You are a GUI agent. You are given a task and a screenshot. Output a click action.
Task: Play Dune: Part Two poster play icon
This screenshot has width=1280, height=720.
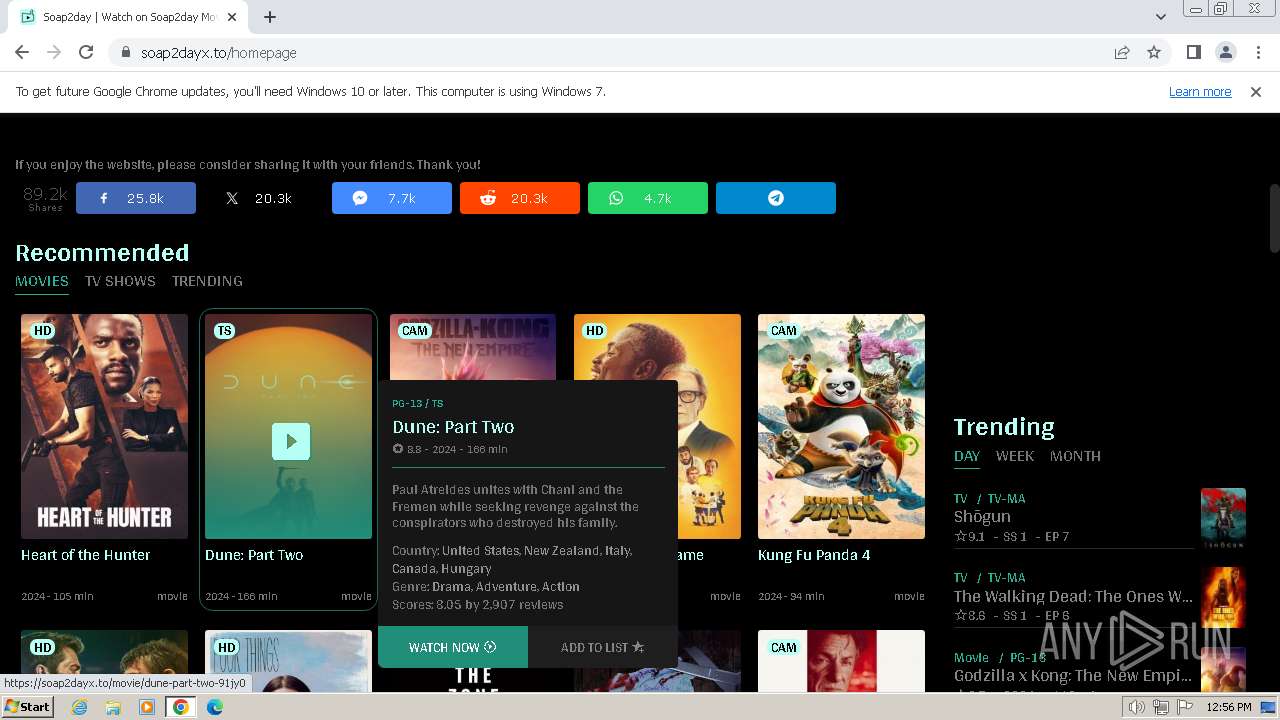(291, 441)
